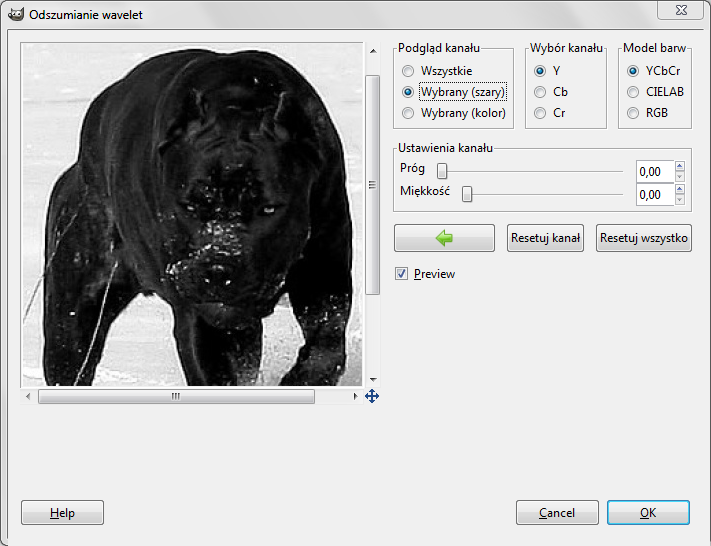
Task: Click the green arrow button
Action: (x=444, y=238)
